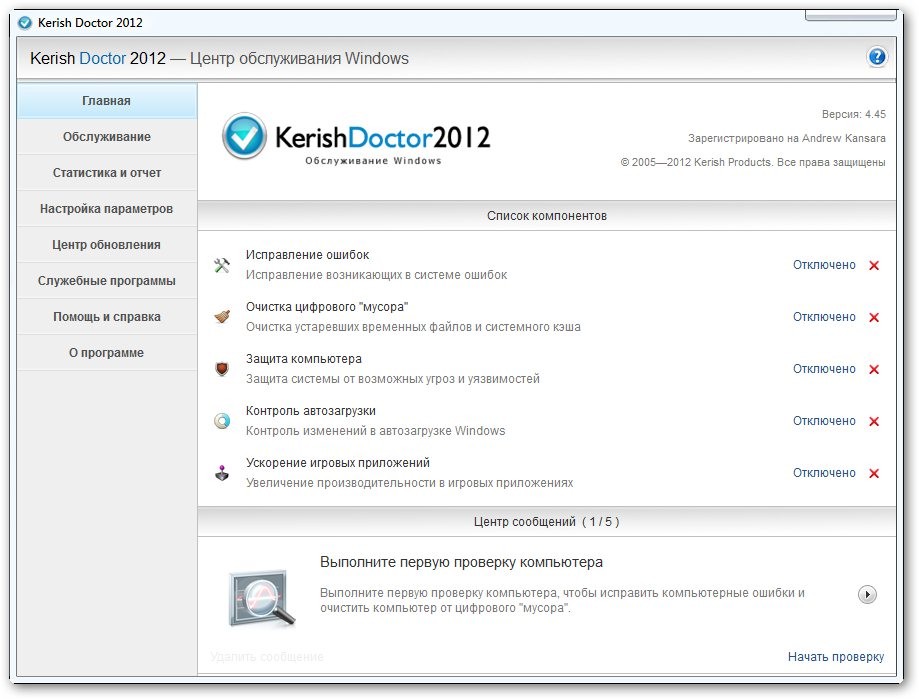Open Статистика и отчет section

click(107, 173)
